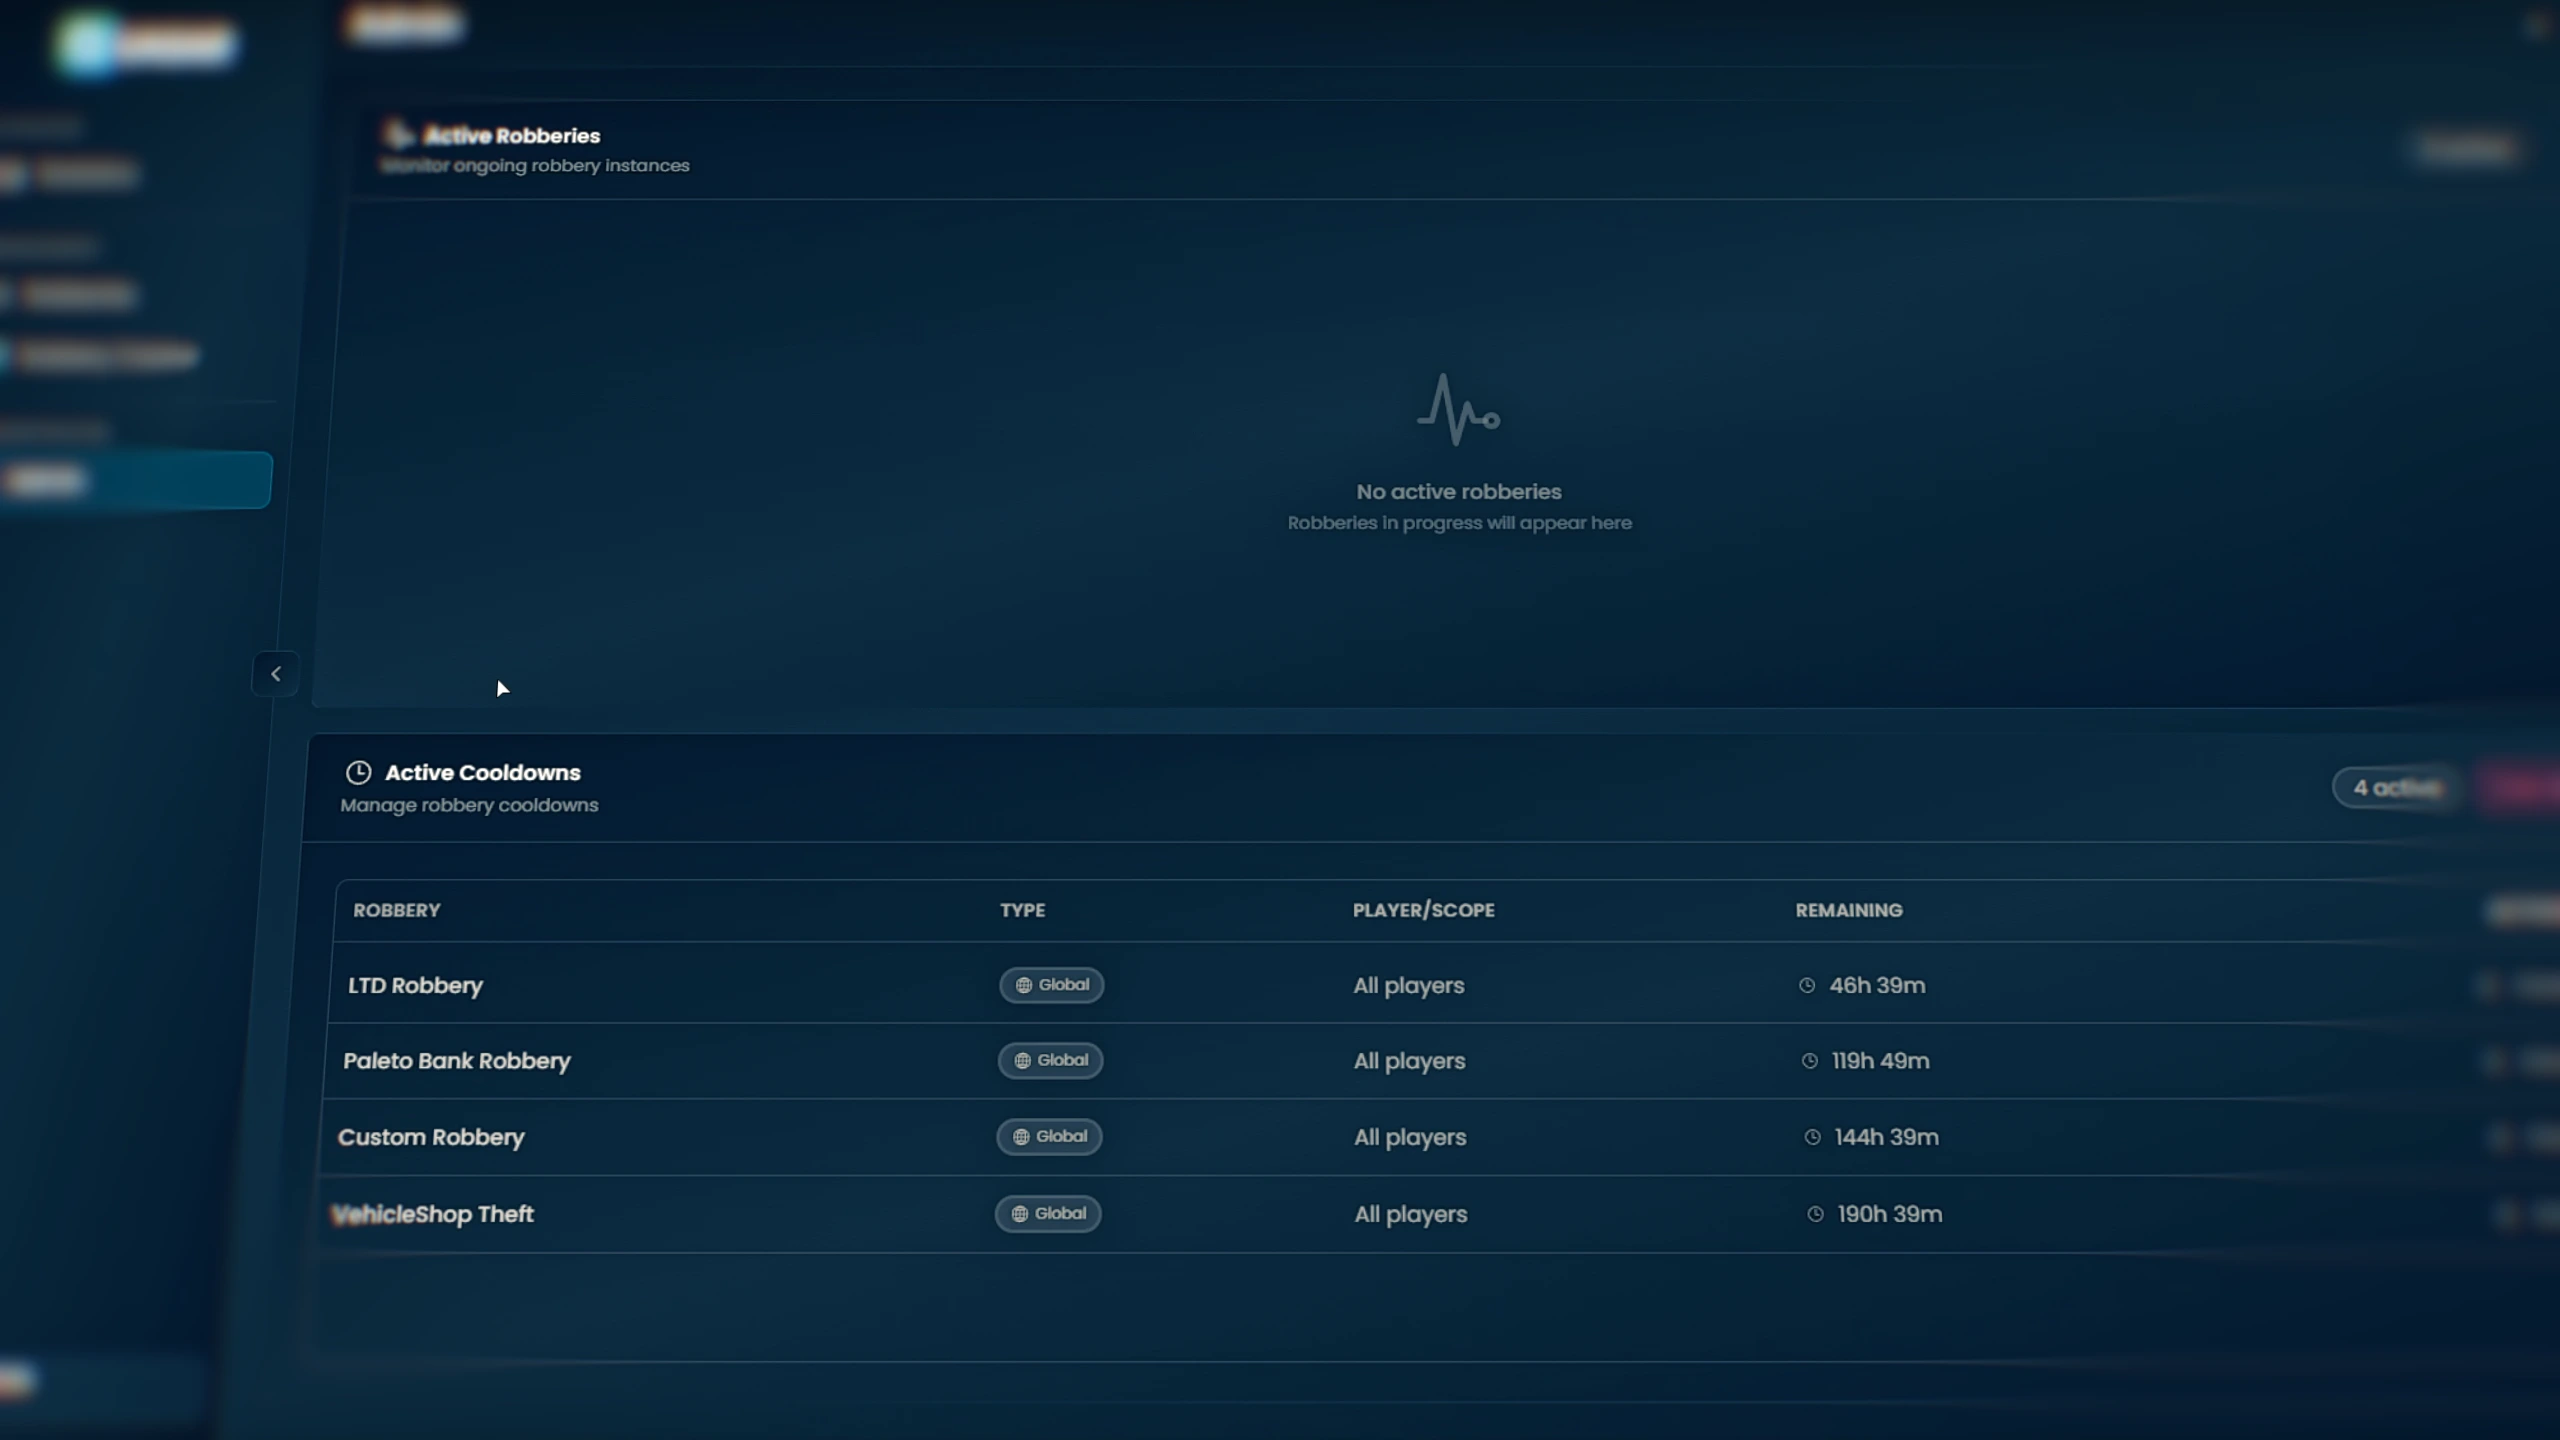Click the clock icon beside 190h 39m
2560x1440 pixels.
[1815, 1214]
